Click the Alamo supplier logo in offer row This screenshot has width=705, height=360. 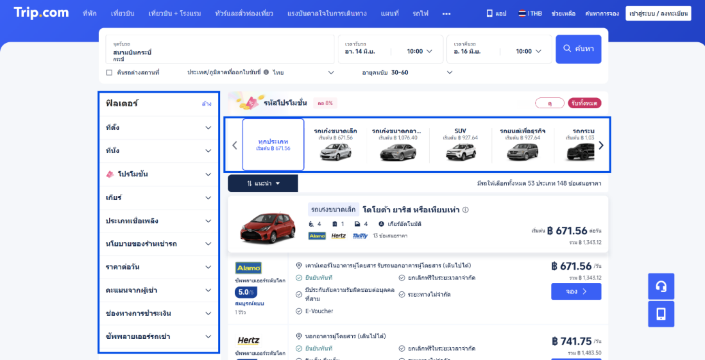click(x=248, y=268)
